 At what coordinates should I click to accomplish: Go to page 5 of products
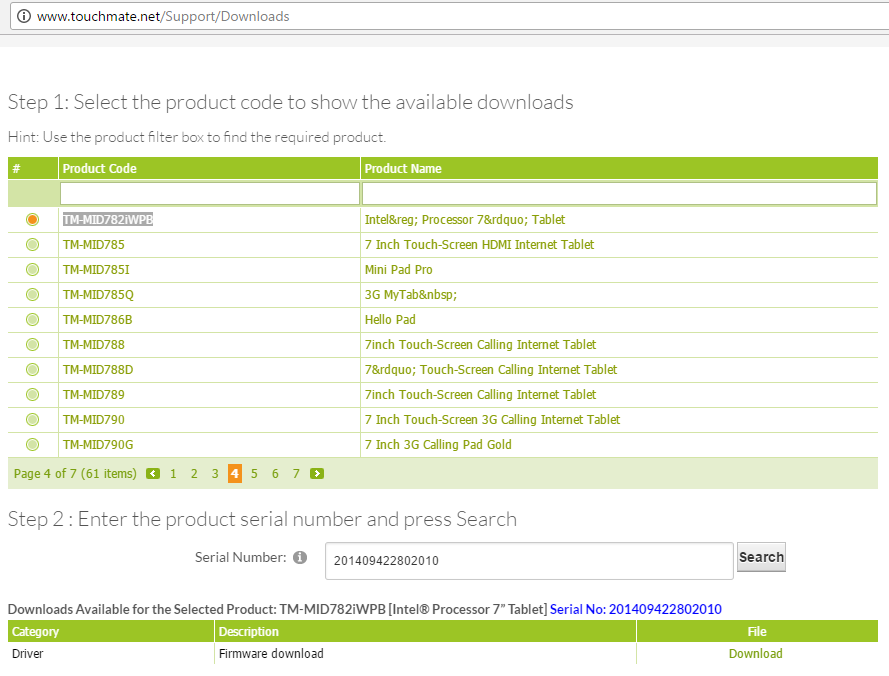point(255,474)
